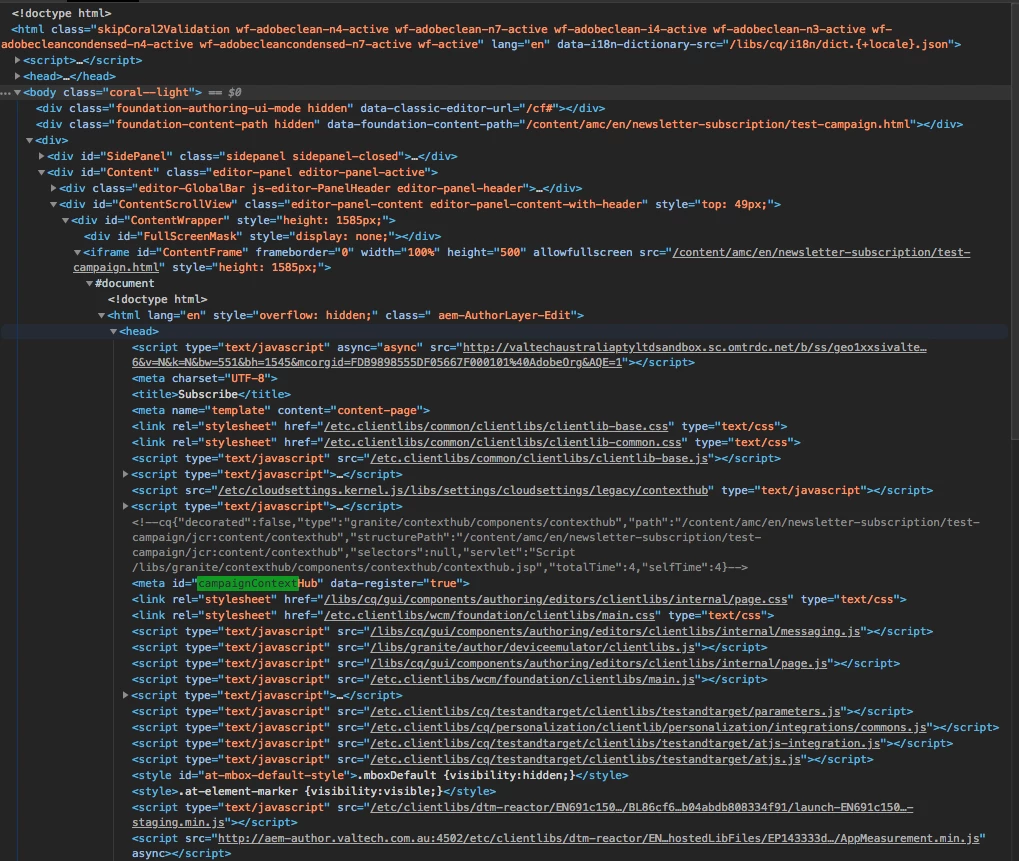Select the .at-element-marker style line
Image resolution: width=1019 pixels, height=861 pixels.
[x=314, y=791]
